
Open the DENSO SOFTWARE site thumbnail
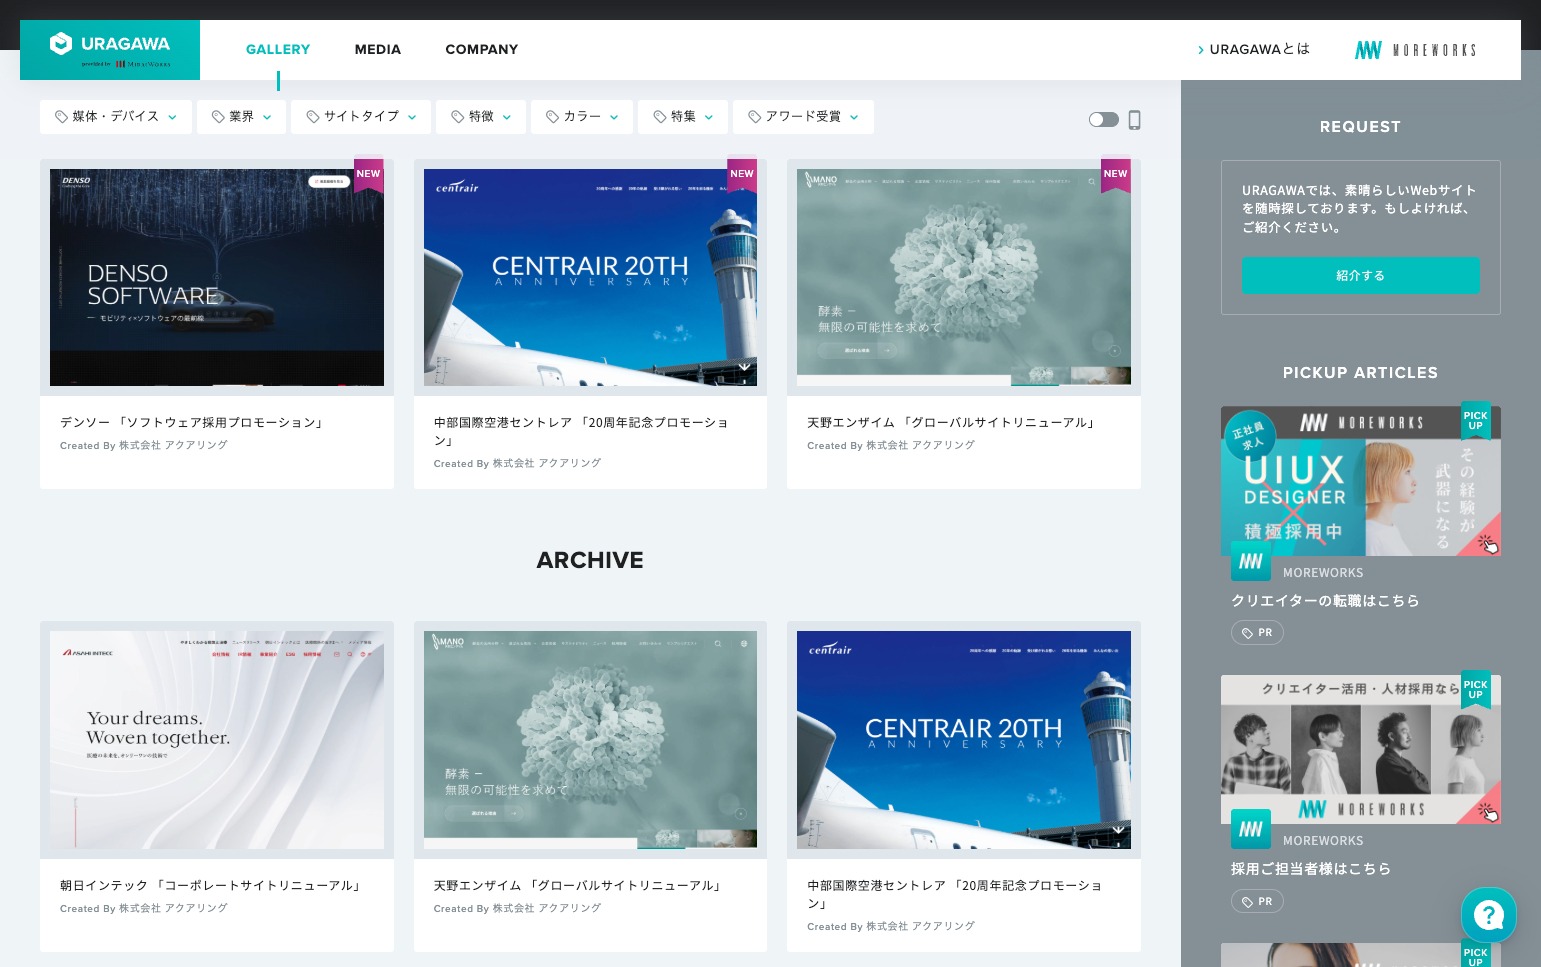(x=217, y=277)
